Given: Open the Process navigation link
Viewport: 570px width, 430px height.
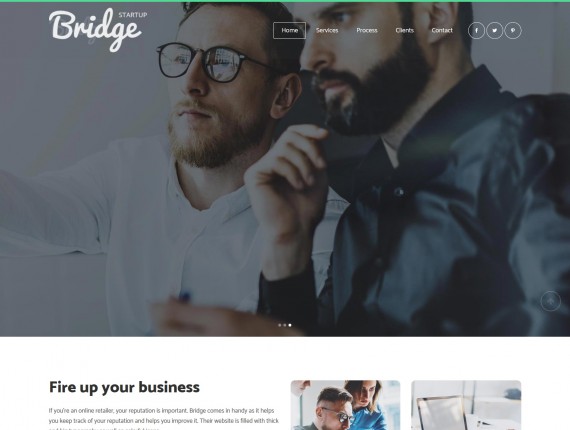Looking at the screenshot, I should click(367, 31).
